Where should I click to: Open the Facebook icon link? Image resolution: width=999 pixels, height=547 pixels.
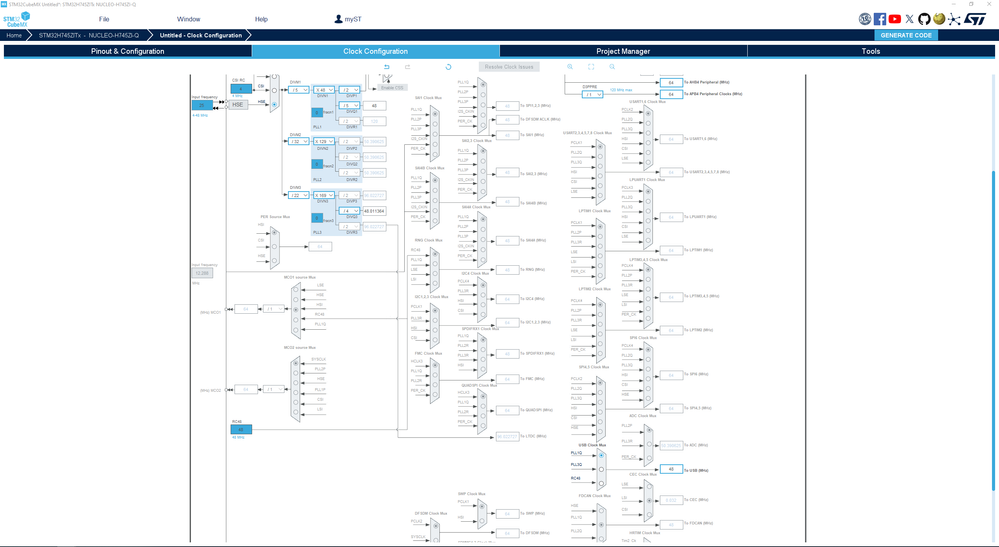point(880,19)
